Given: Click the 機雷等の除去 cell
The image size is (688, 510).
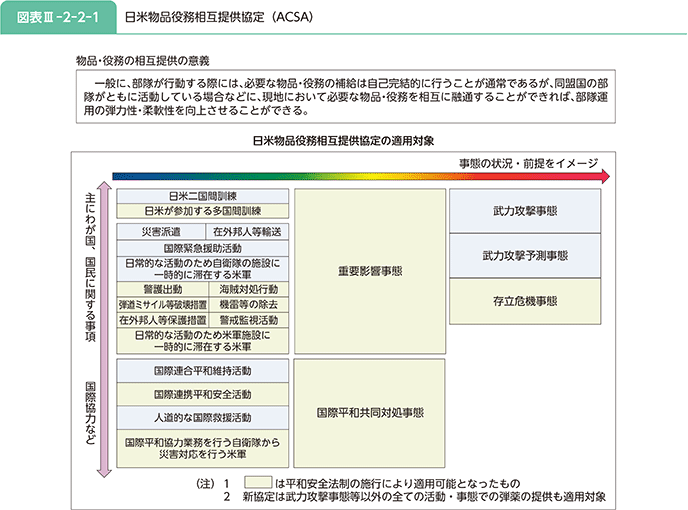Looking at the screenshot, I should point(248,305).
